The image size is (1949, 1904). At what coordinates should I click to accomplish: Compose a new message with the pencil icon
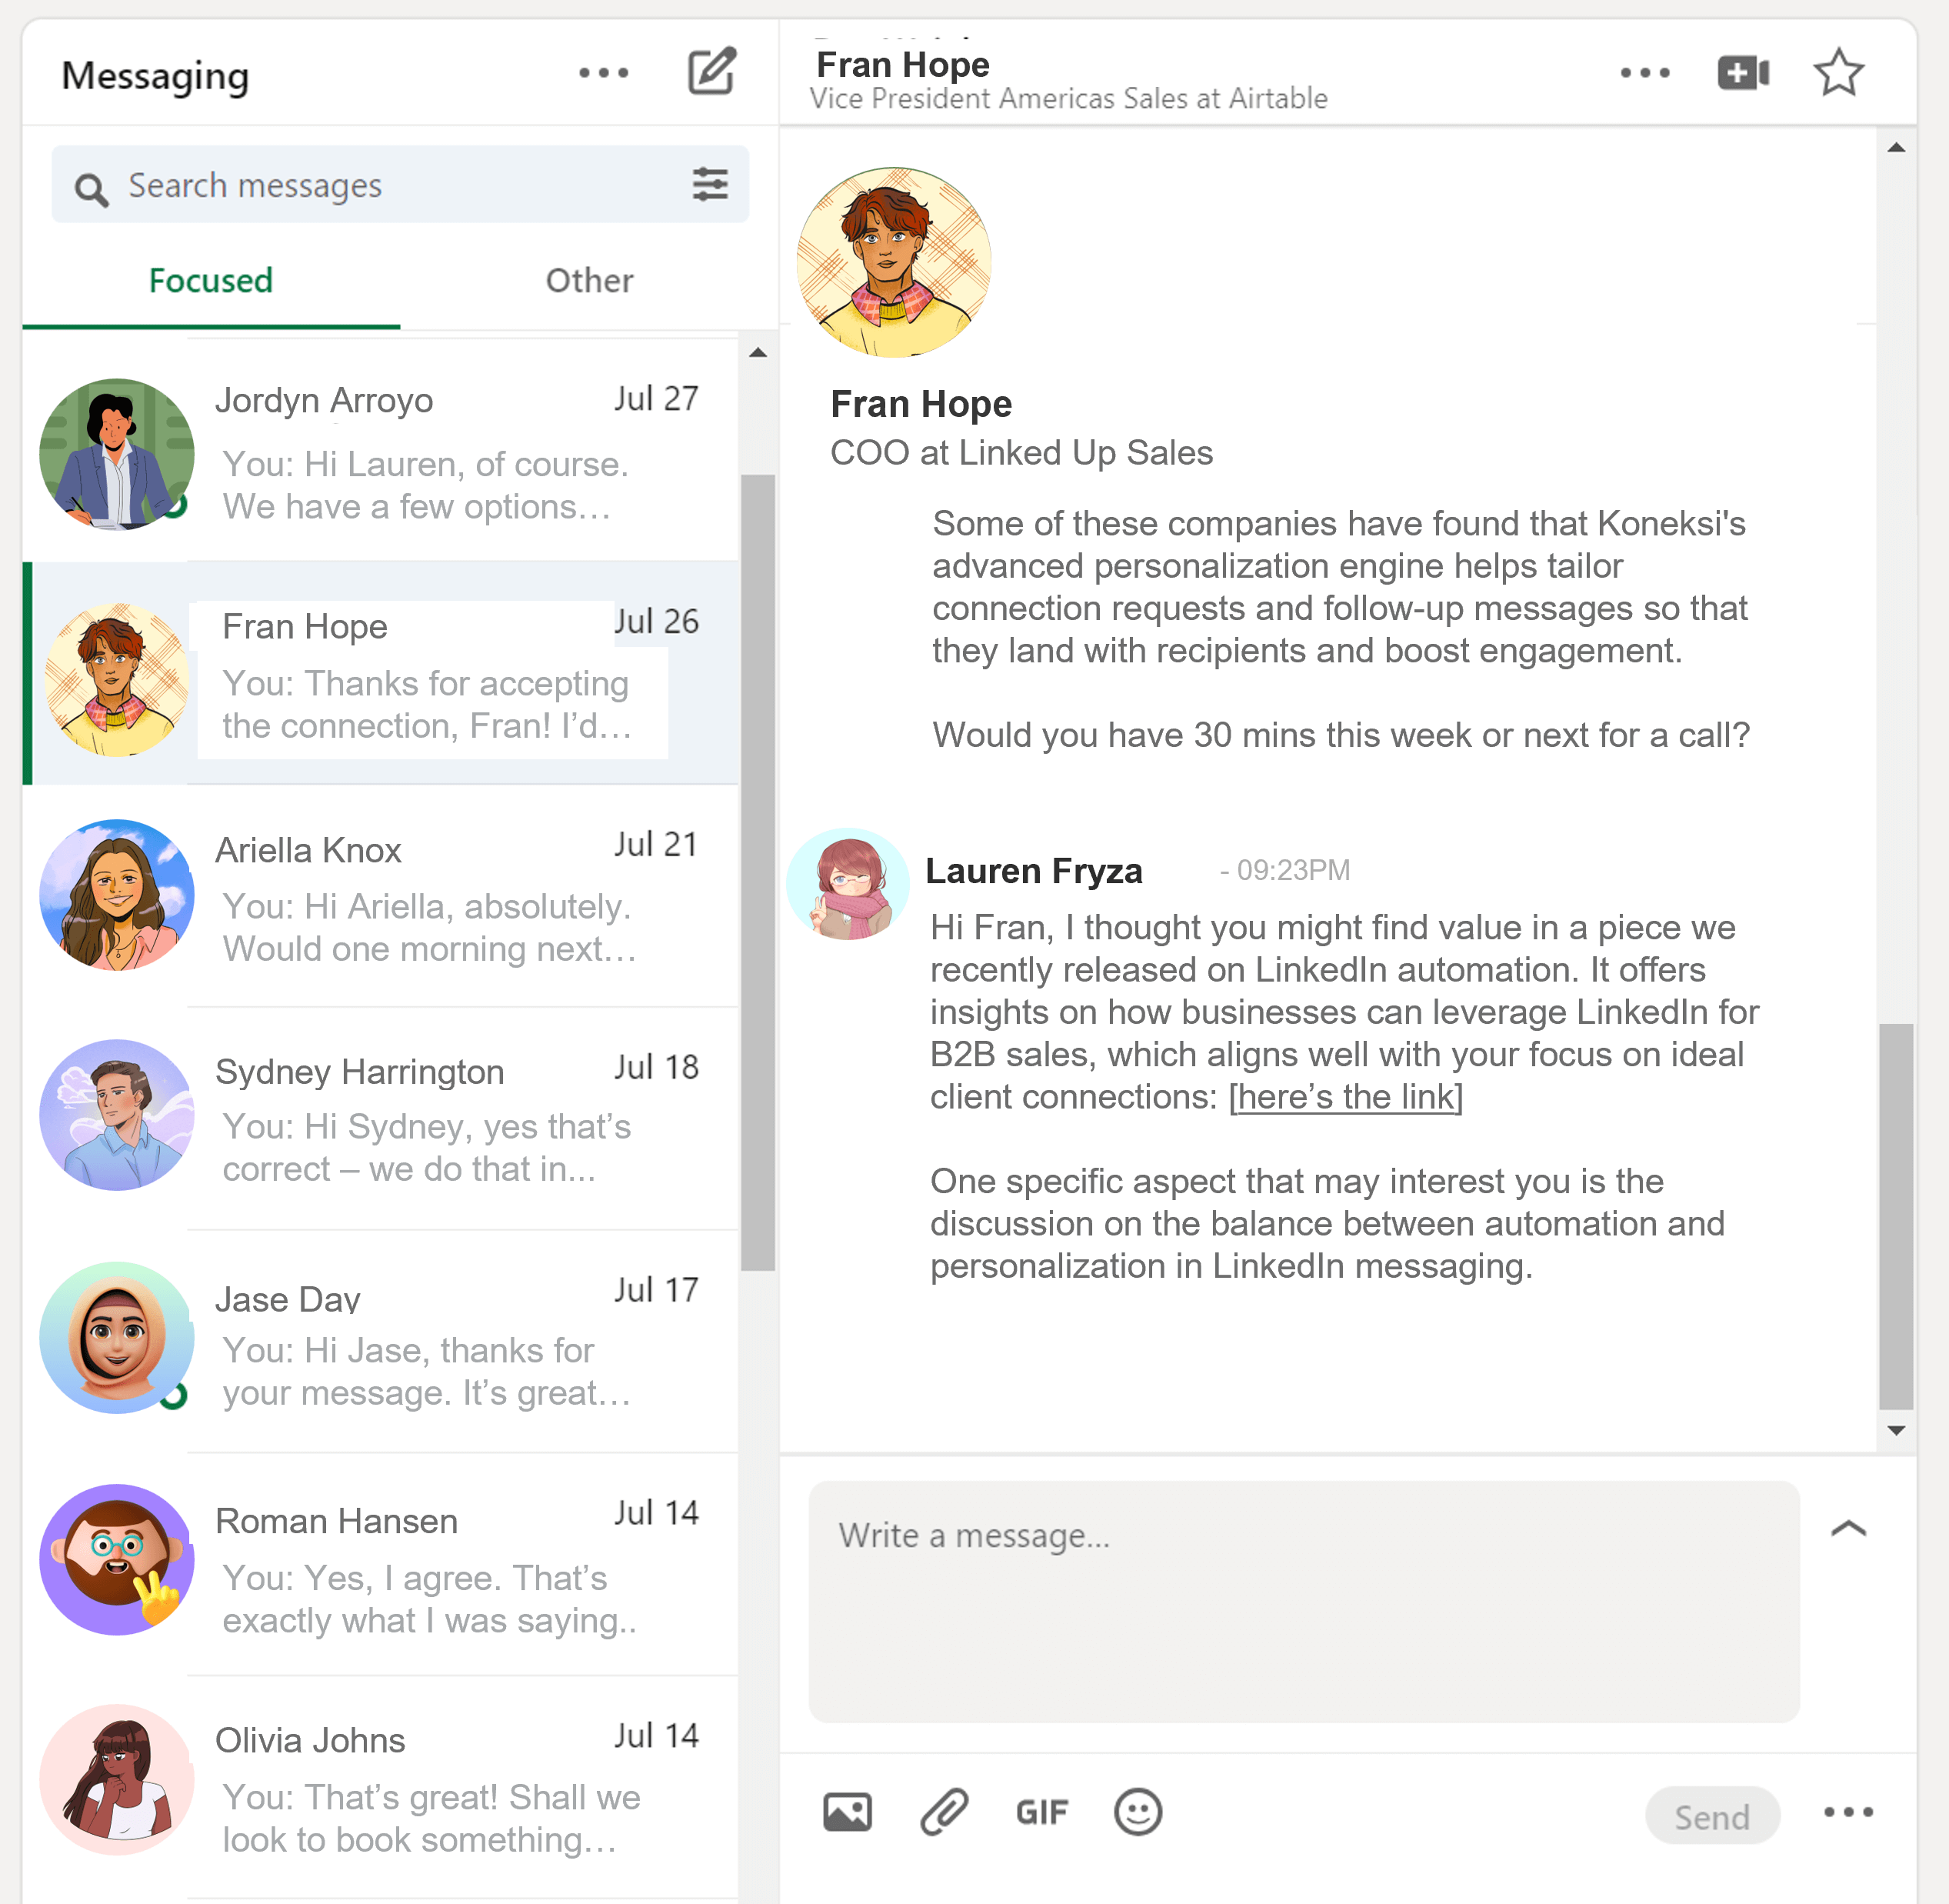pos(712,71)
